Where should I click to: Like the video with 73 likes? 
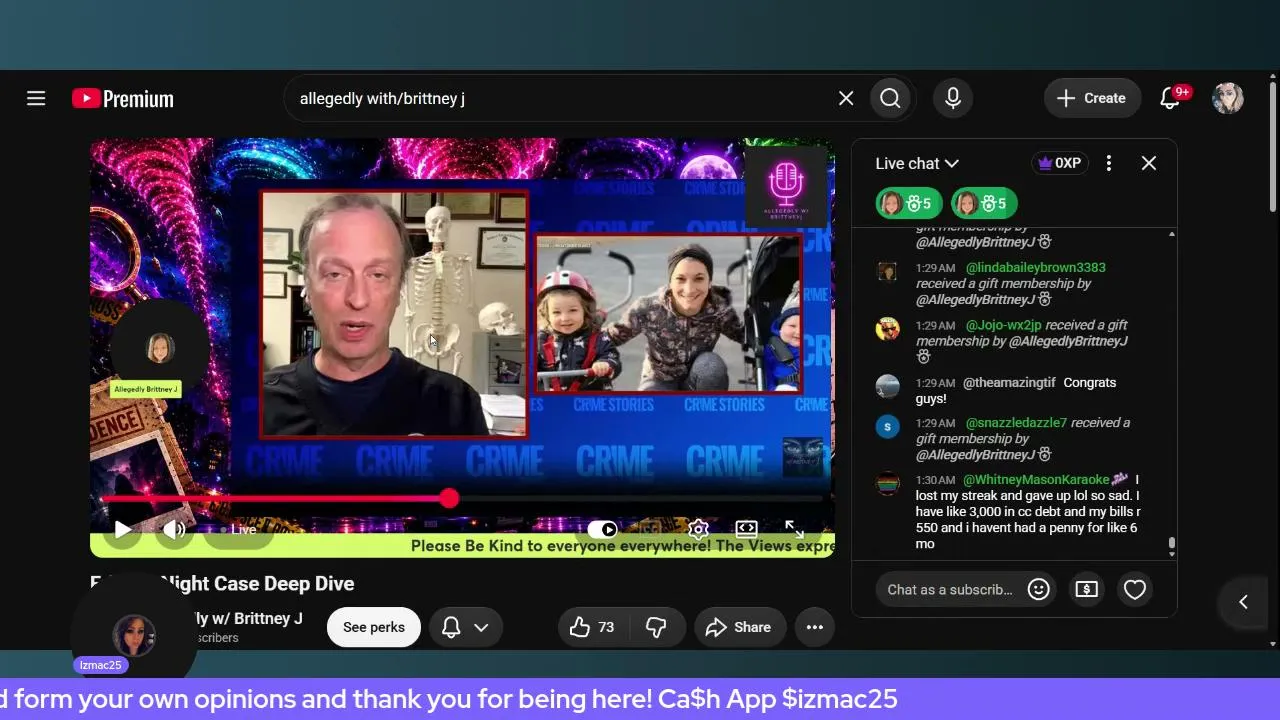[x=594, y=627]
